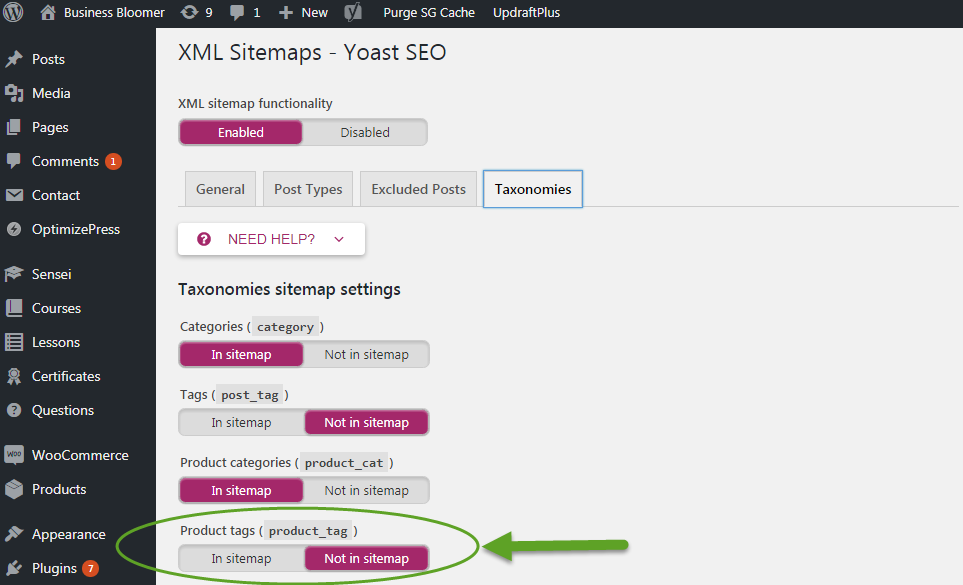Screen dimensions: 963x585
Task: Open UpdraftPlus in the admin bar
Action: [526, 13]
